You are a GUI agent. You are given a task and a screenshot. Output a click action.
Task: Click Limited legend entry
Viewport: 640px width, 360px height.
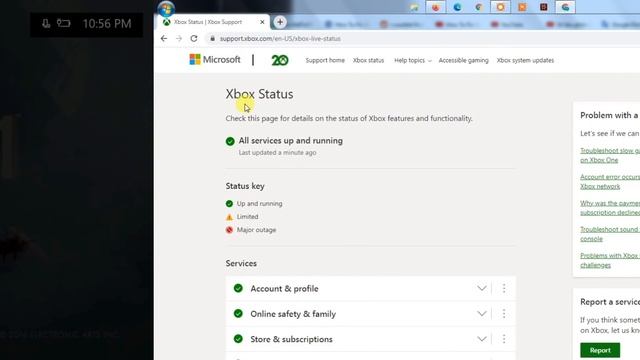coord(242,217)
